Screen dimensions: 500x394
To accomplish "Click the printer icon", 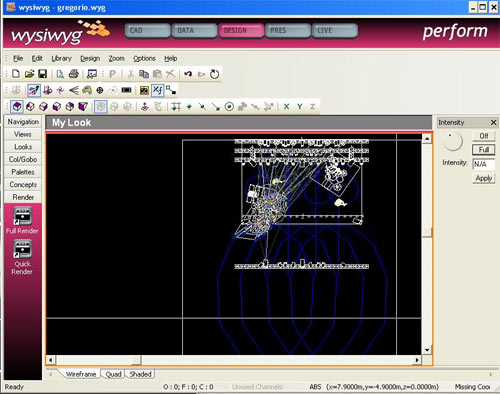I will [74, 74].
